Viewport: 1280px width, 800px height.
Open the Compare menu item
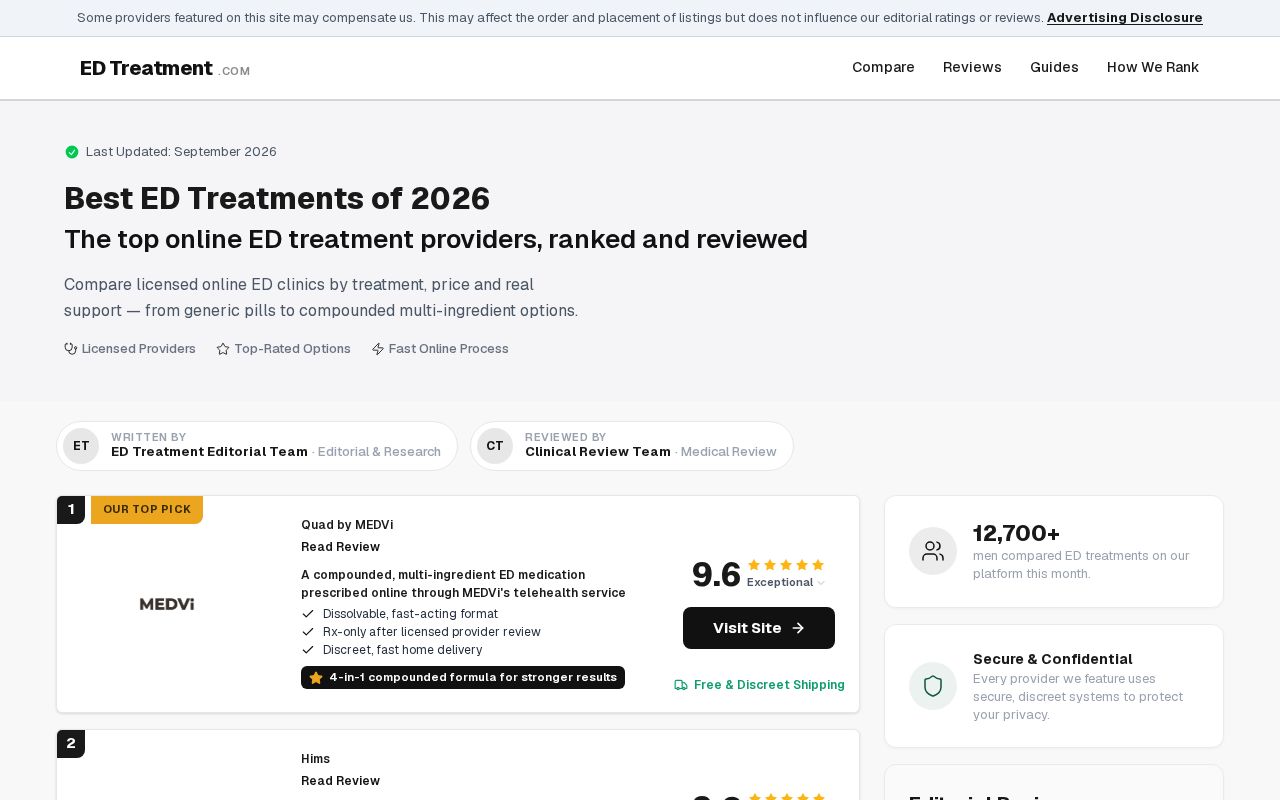click(x=883, y=67)
